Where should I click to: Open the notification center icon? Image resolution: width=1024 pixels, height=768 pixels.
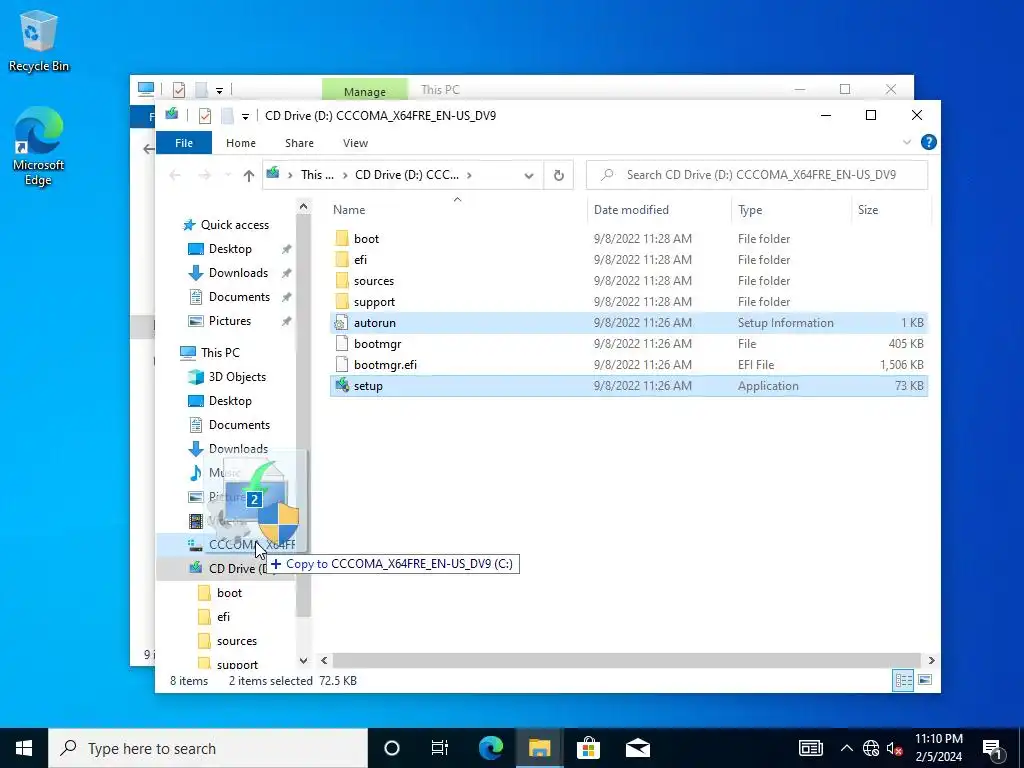(x=992, y=749)
